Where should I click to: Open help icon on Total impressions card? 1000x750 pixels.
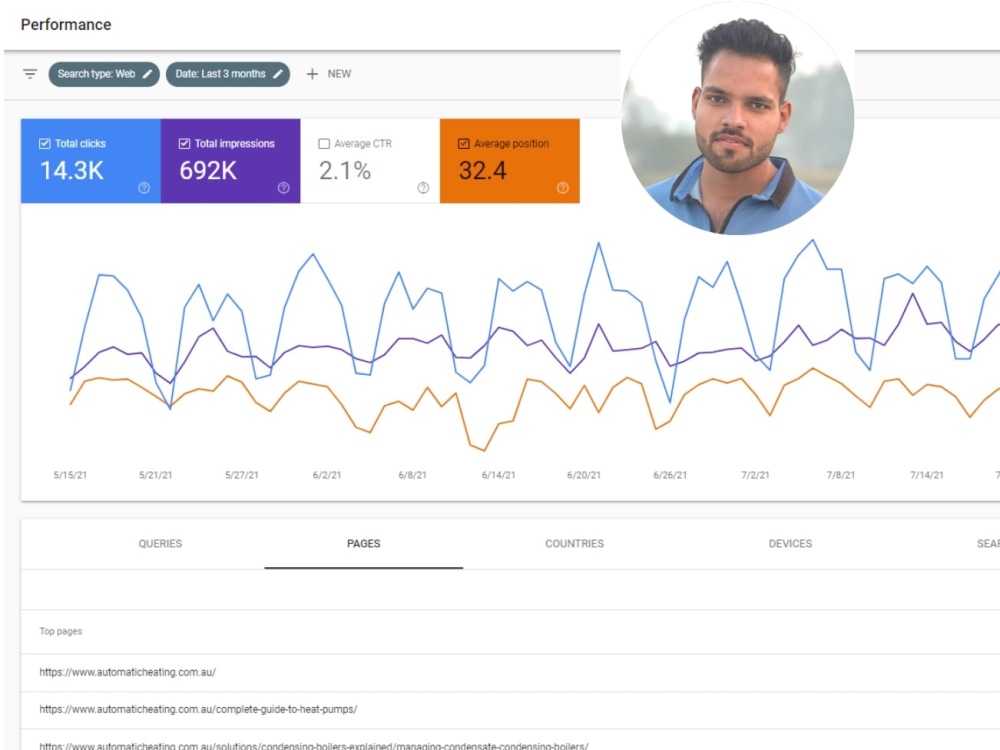click(284, 188)
